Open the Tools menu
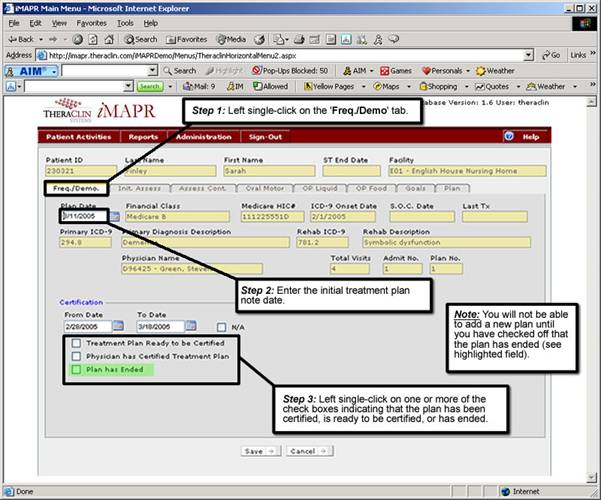The width and height of the screenshot is (601, 500). point(125,23)
